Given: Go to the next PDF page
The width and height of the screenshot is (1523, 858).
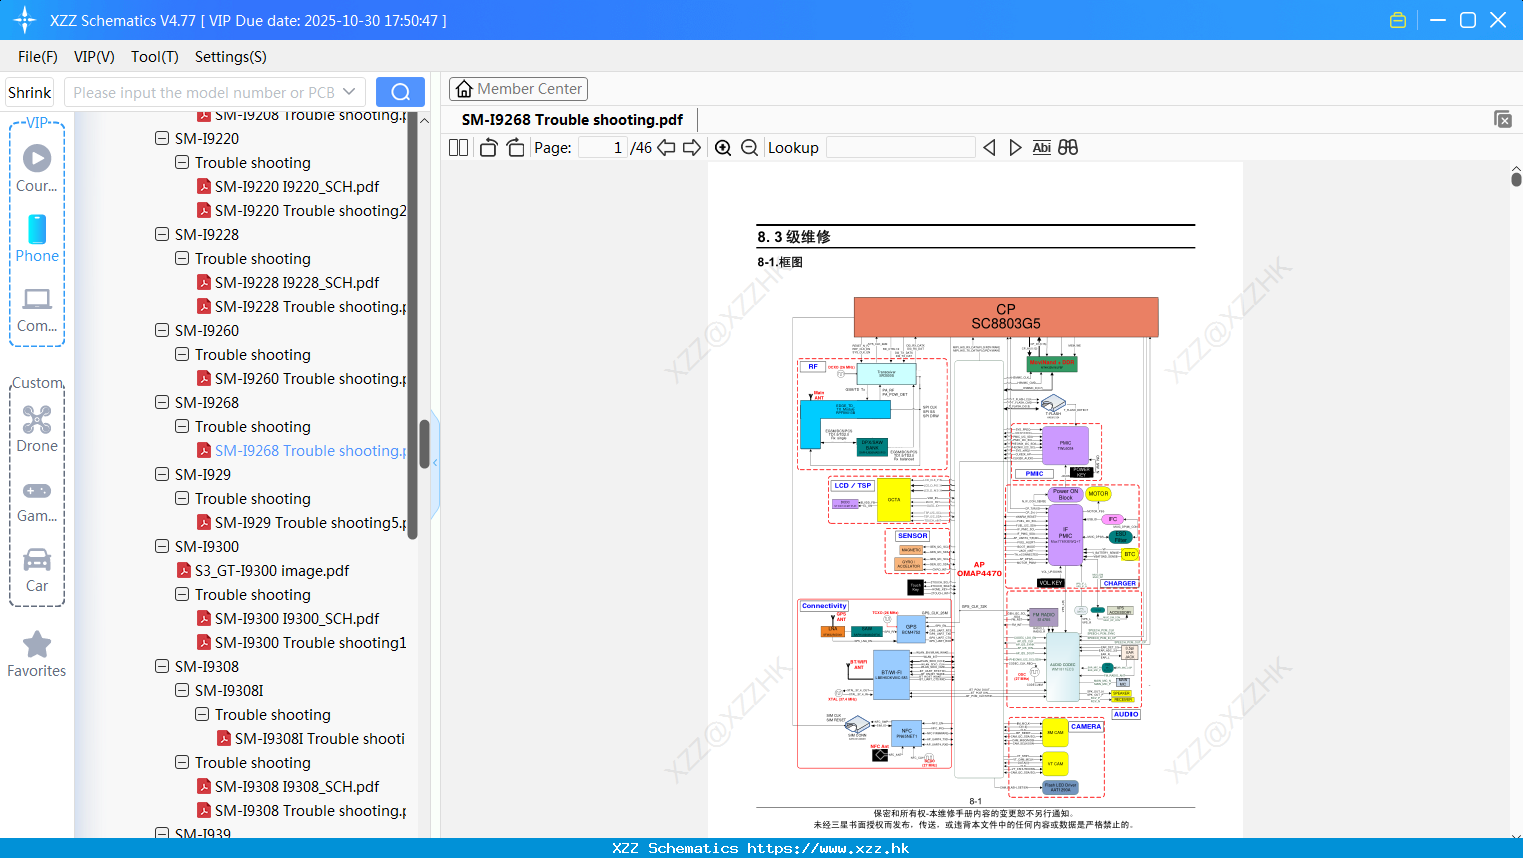Looking at the screenshot, I should click(692, 148).
